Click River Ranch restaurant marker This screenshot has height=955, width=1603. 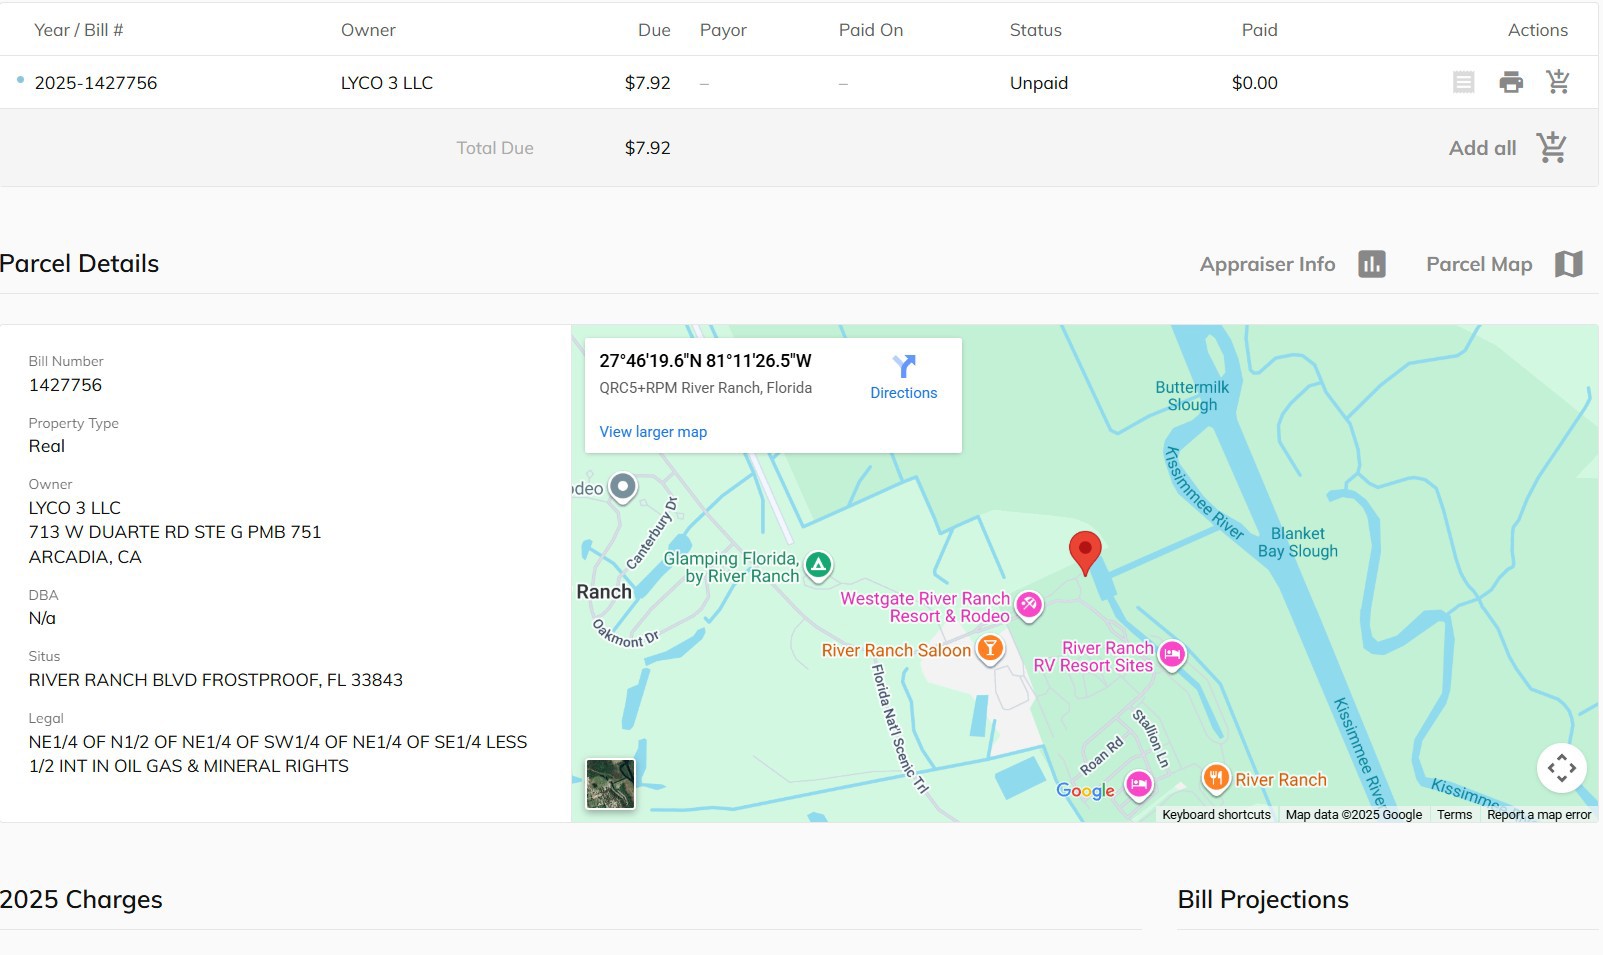1215,778
